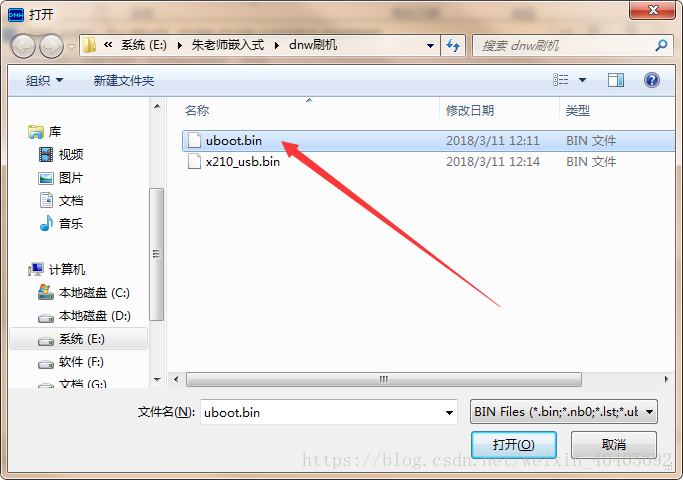Open the 组织 menu

44,81
